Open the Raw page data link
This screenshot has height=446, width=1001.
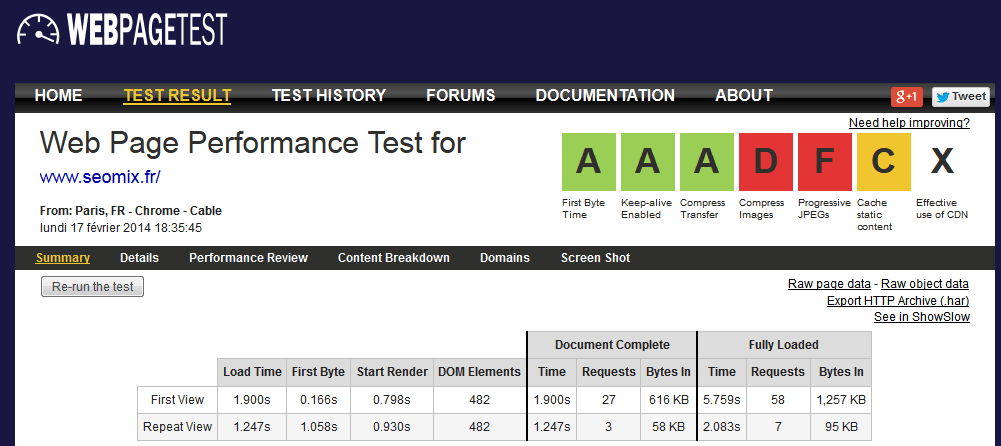point(829,284)
